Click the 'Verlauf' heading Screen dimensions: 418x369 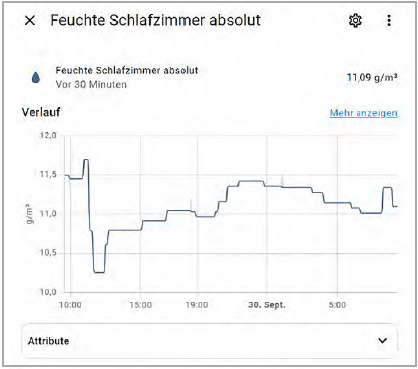click(41, 112)
